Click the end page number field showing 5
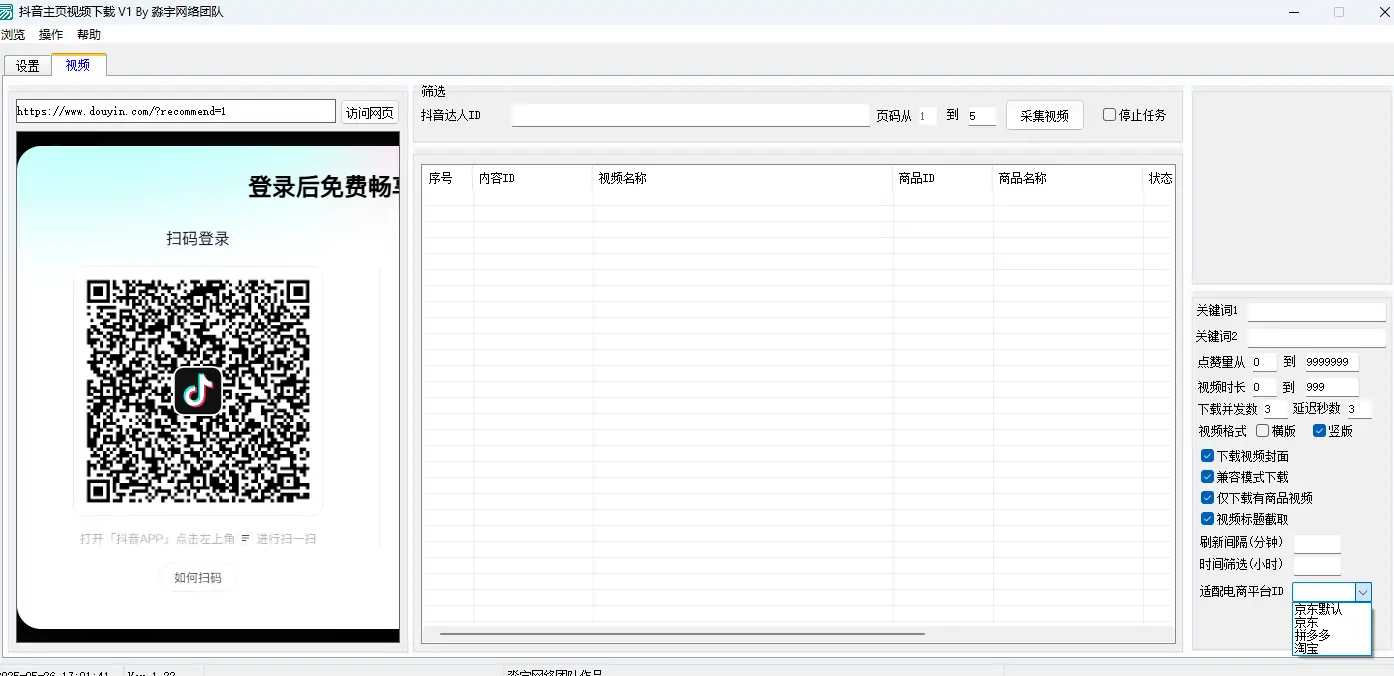The image size is (1394, 676). [981, 116]
